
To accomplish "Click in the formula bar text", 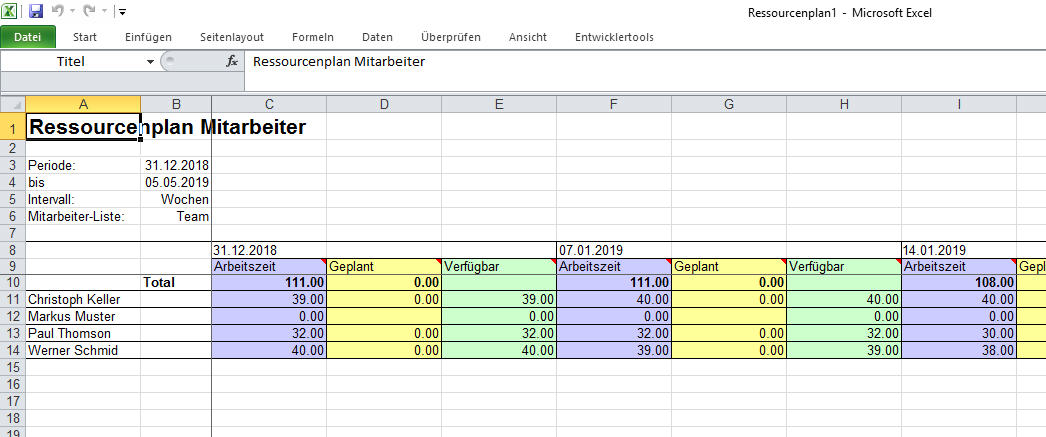I will click(339, 62).
